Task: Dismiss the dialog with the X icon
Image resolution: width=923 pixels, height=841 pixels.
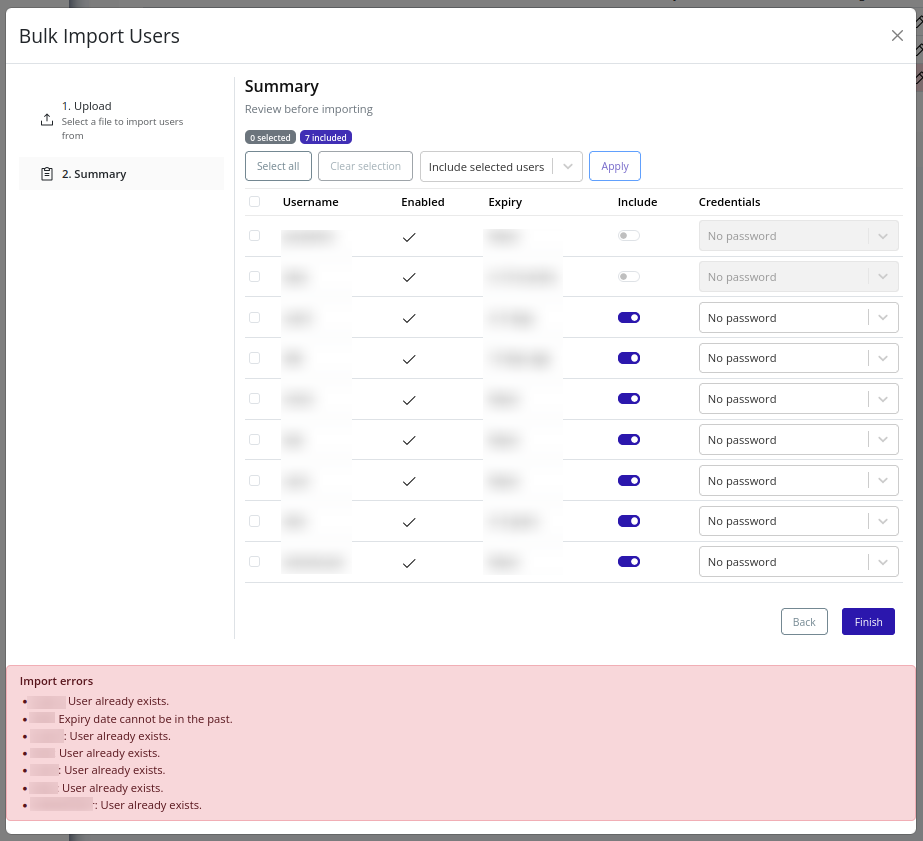Action: (x=897, y=35)
